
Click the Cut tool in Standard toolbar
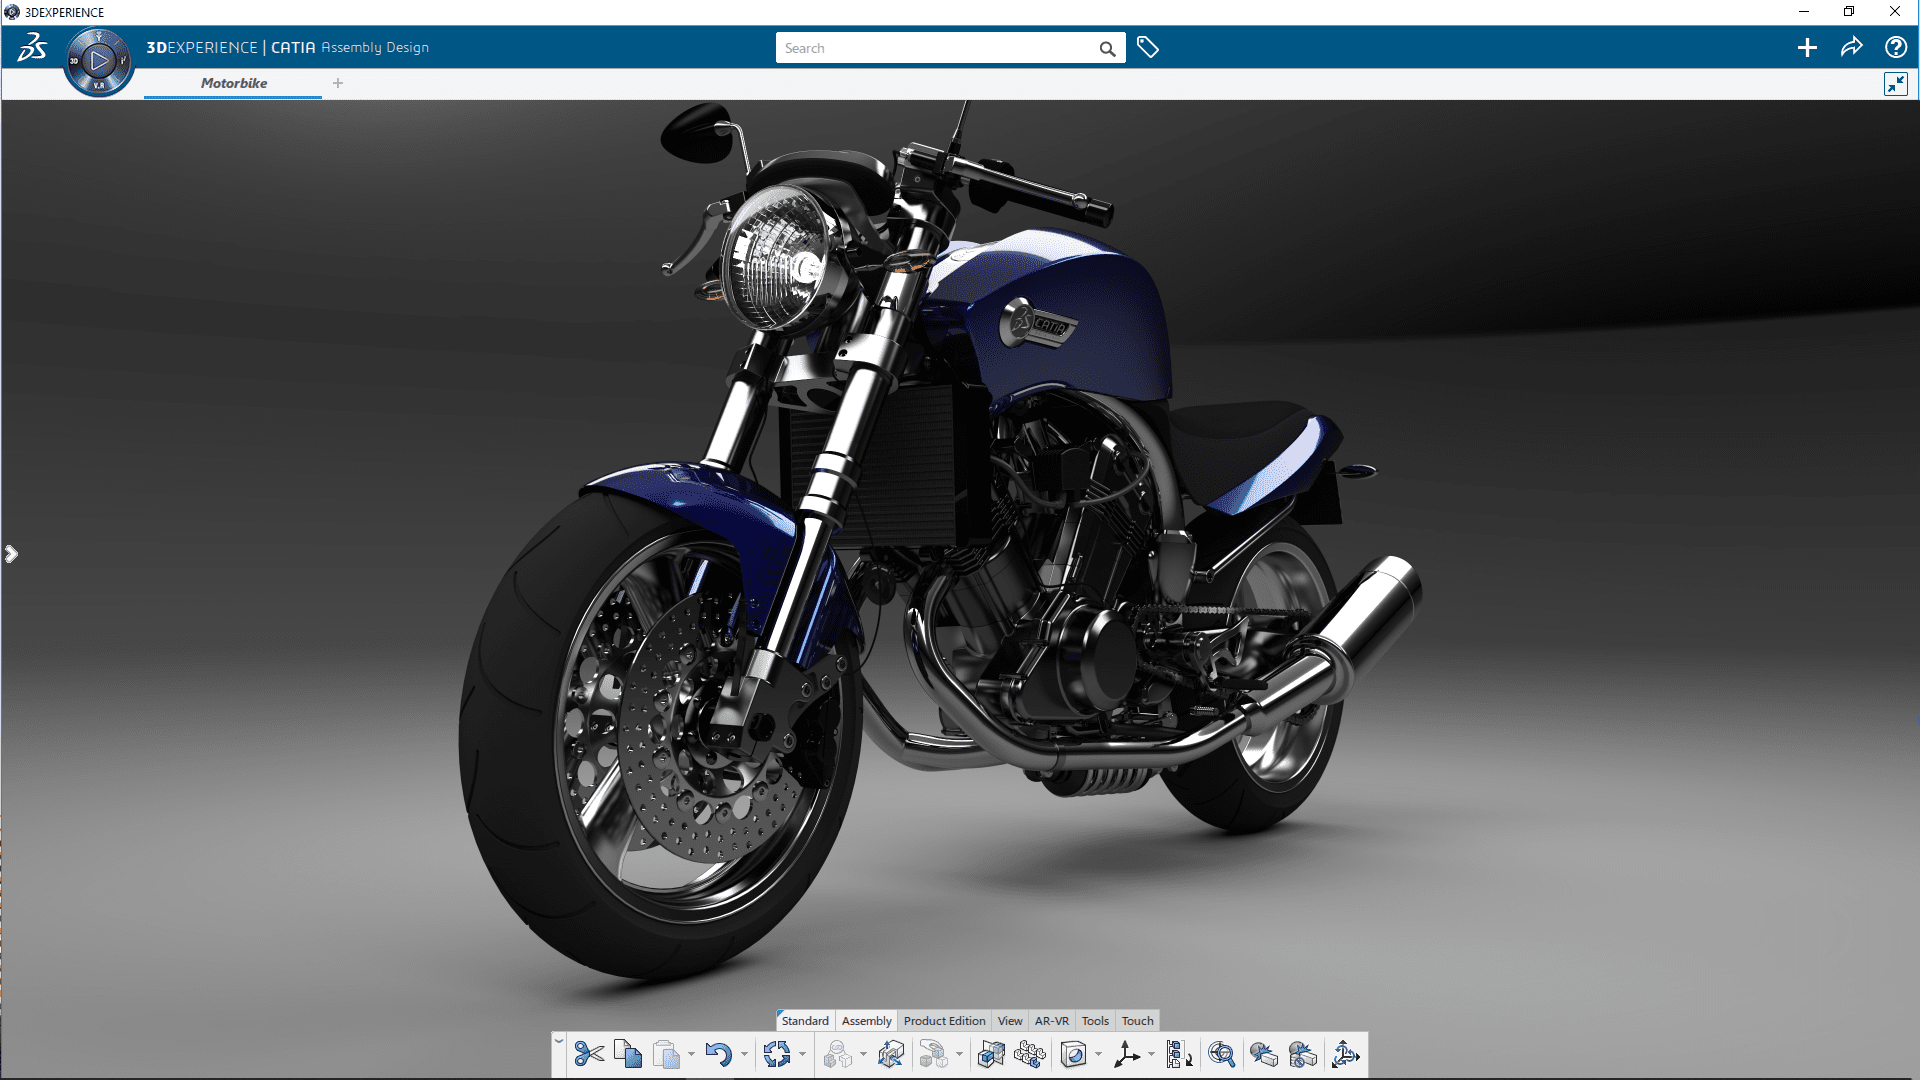point(588,1054)
